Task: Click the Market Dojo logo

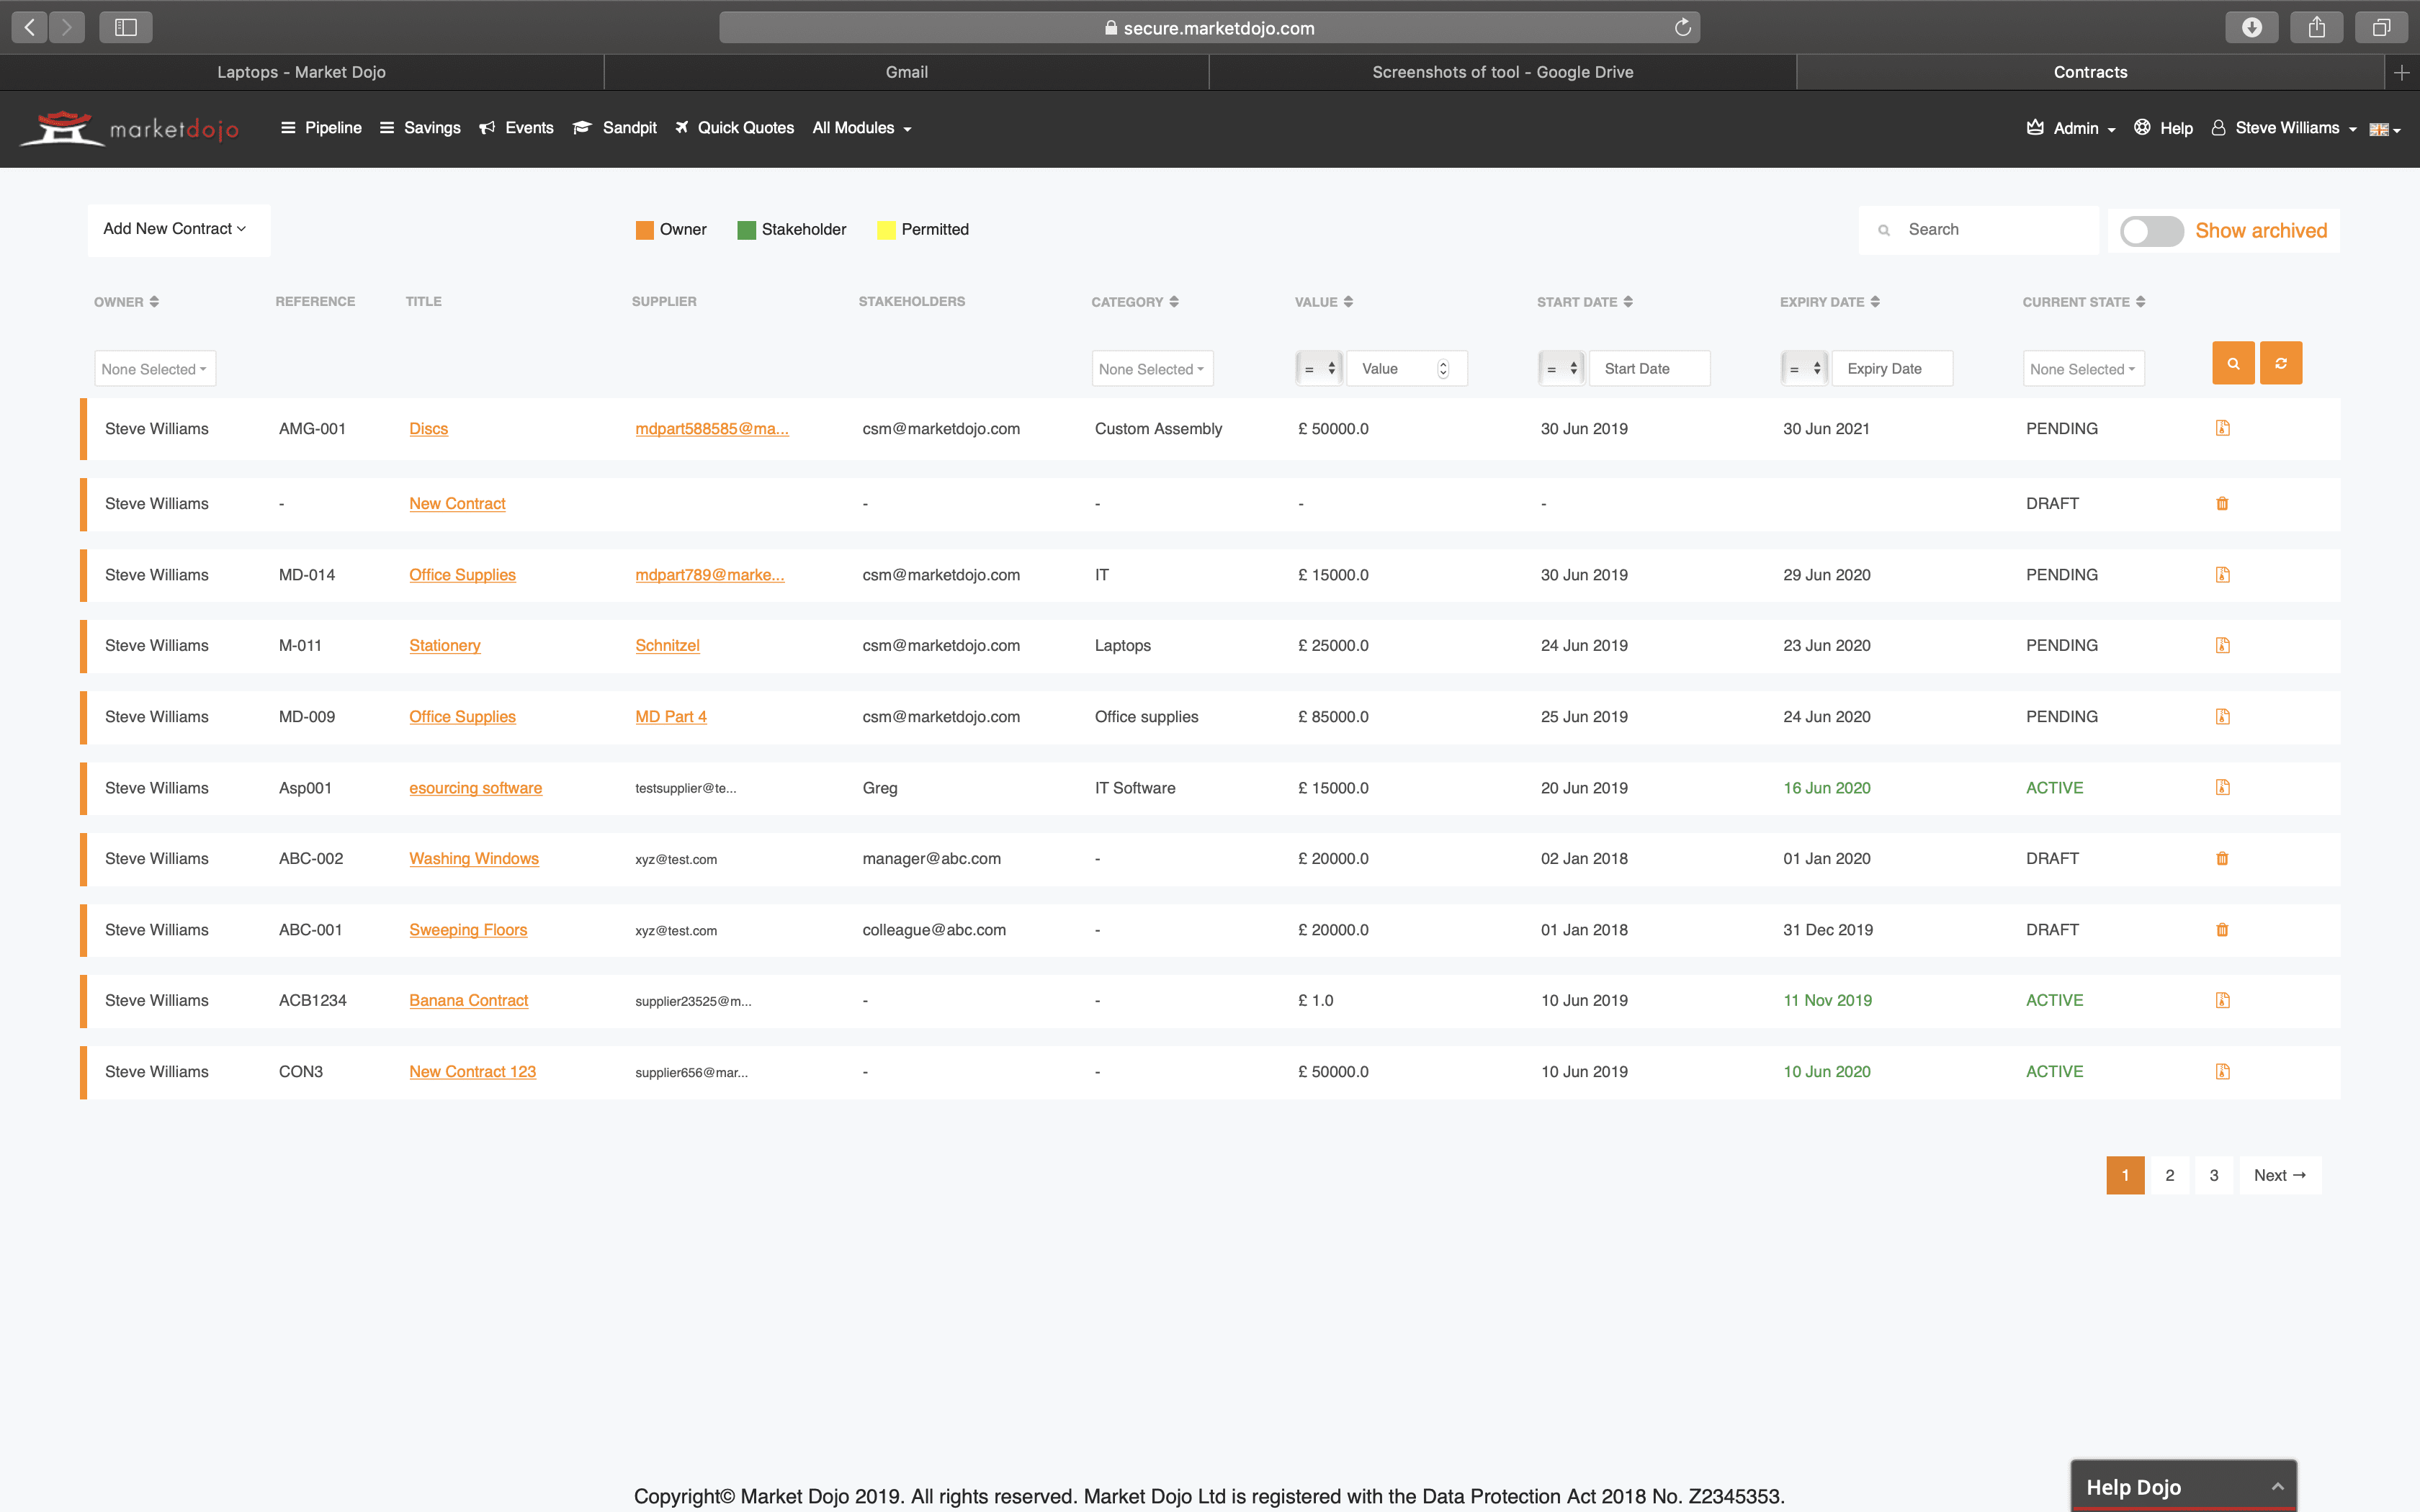Action: click(x=130, y=128)
